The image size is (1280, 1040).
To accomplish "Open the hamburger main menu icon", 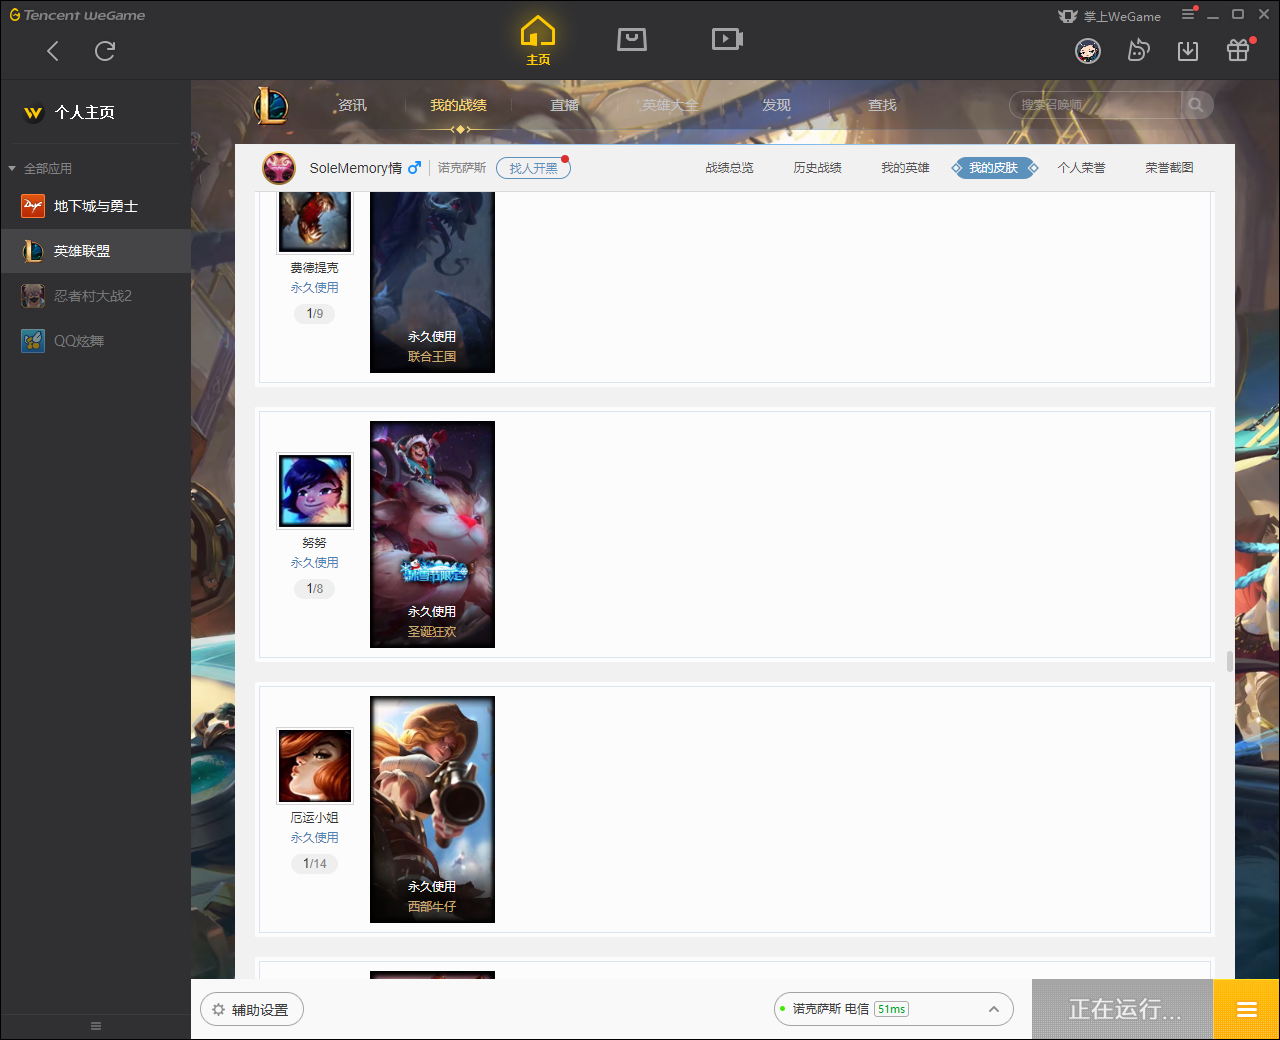I will [1188, 14].
